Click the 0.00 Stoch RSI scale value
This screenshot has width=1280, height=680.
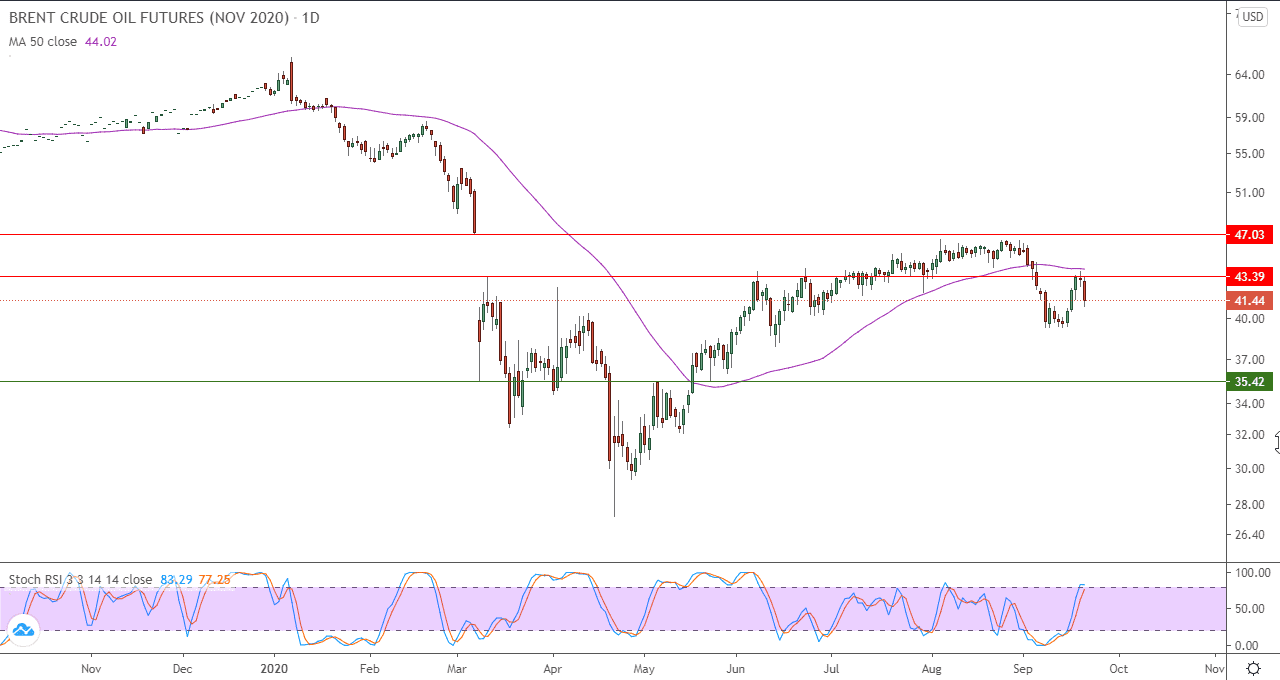pyautogui.click(x=1248, y=646)
